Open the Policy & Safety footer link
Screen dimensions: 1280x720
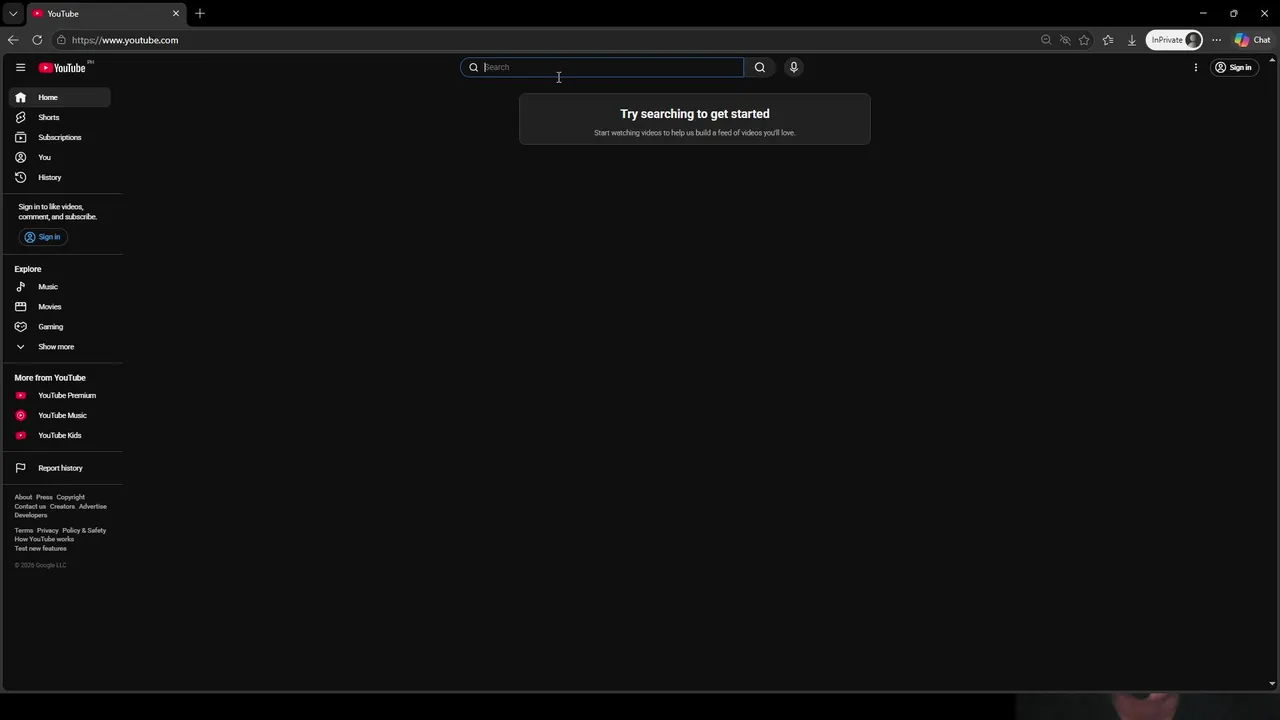click(x=84, y=530)
